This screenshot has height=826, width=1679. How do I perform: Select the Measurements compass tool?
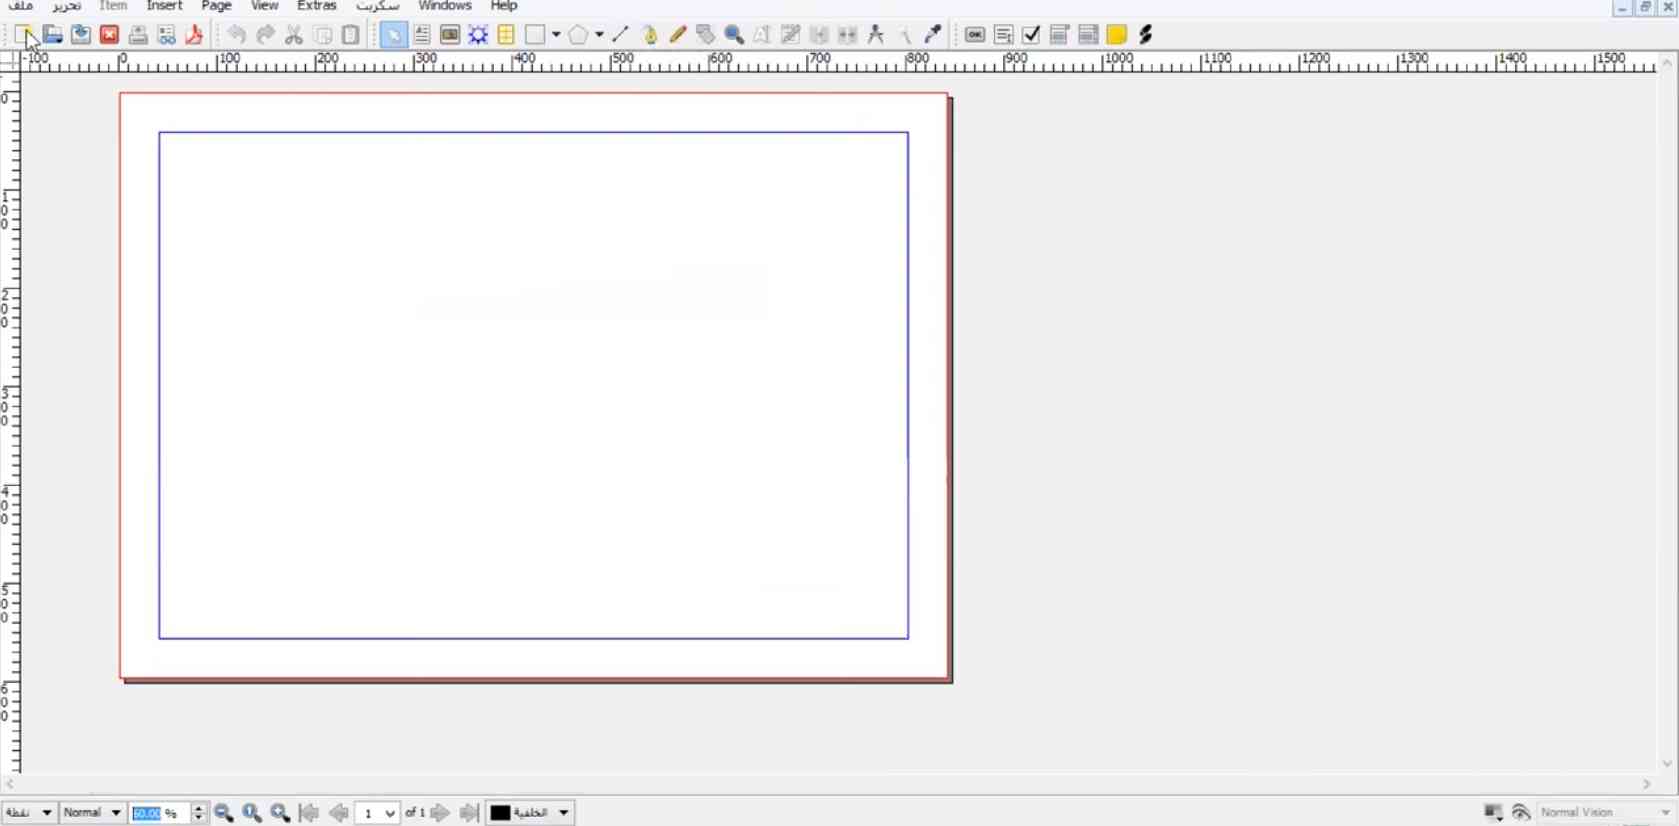876,35
